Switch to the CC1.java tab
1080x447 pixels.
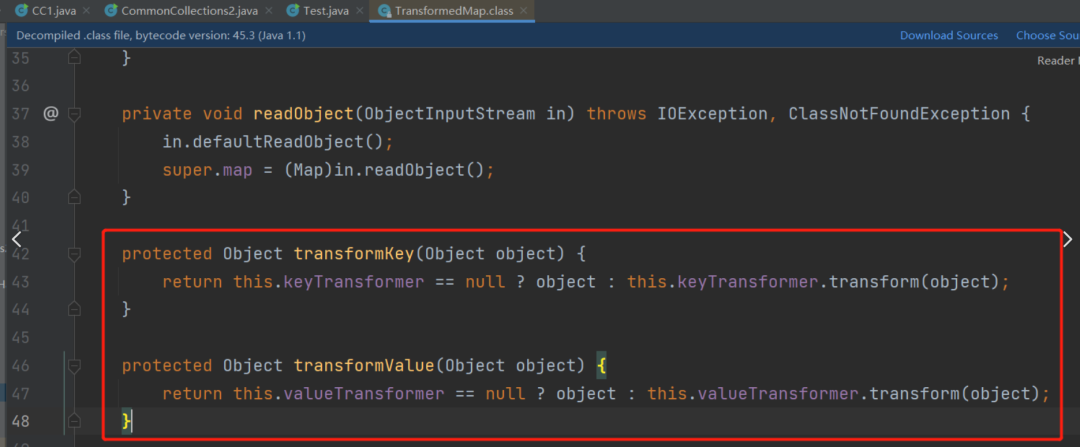(53, 10)
